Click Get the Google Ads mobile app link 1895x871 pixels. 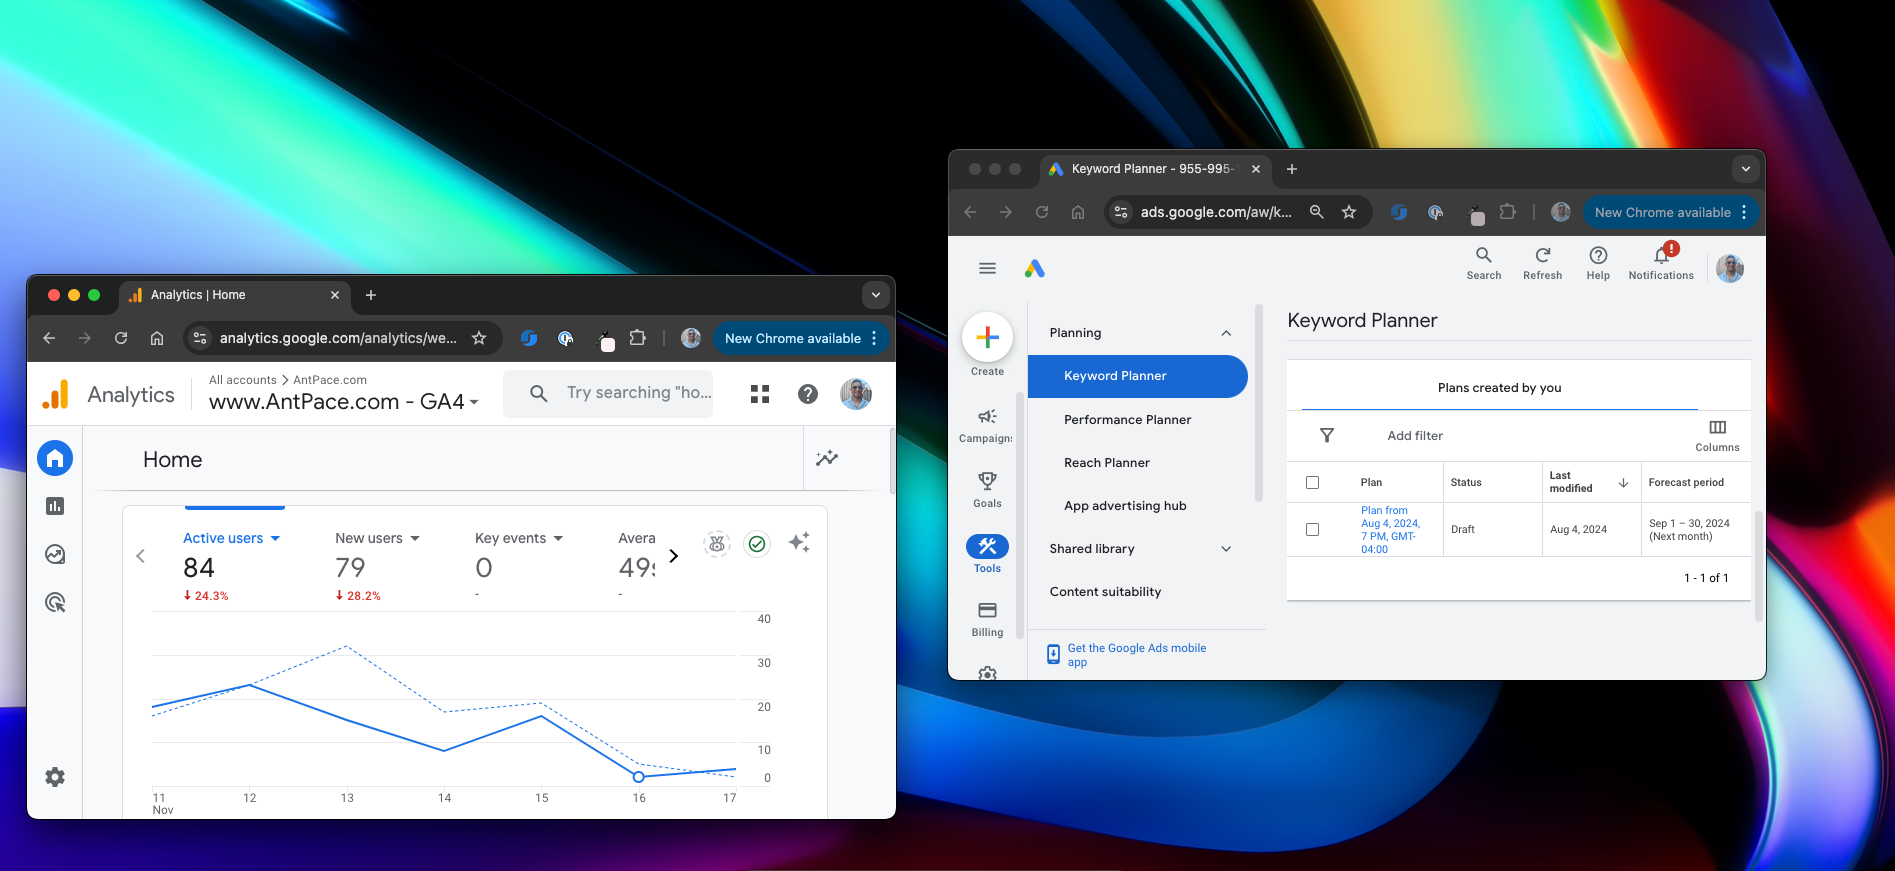tap(1137, 655)
